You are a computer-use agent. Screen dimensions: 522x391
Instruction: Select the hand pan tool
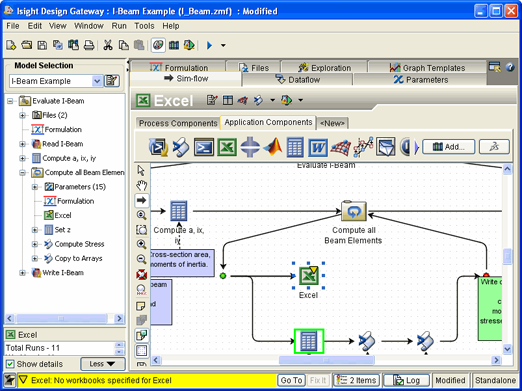coord(141,185)
